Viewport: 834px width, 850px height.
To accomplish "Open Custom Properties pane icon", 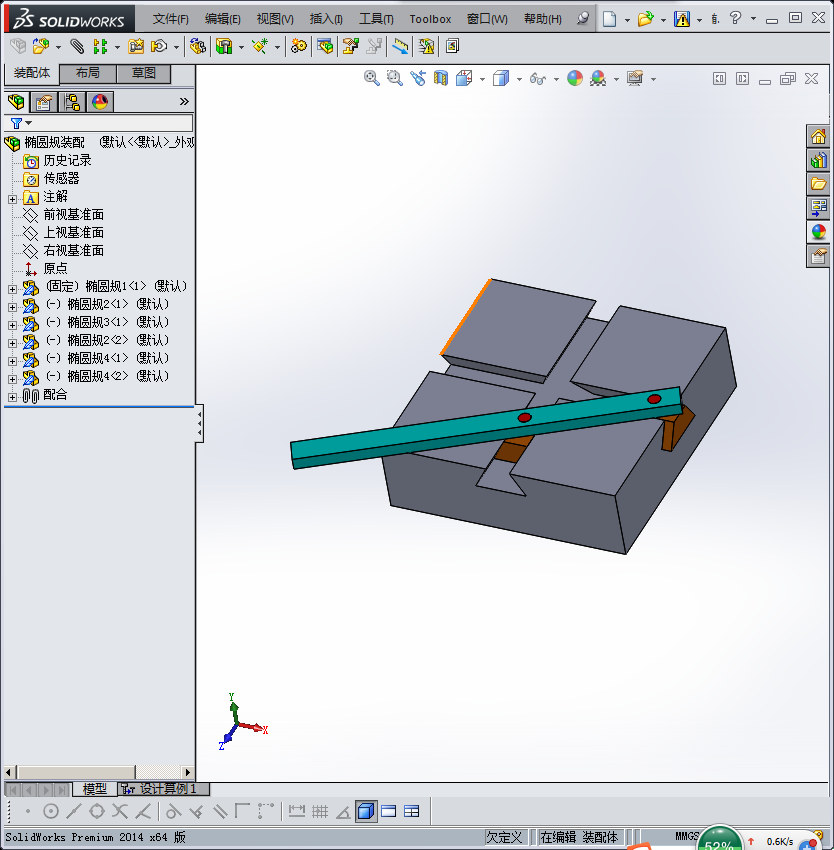I will click(818, 255).
